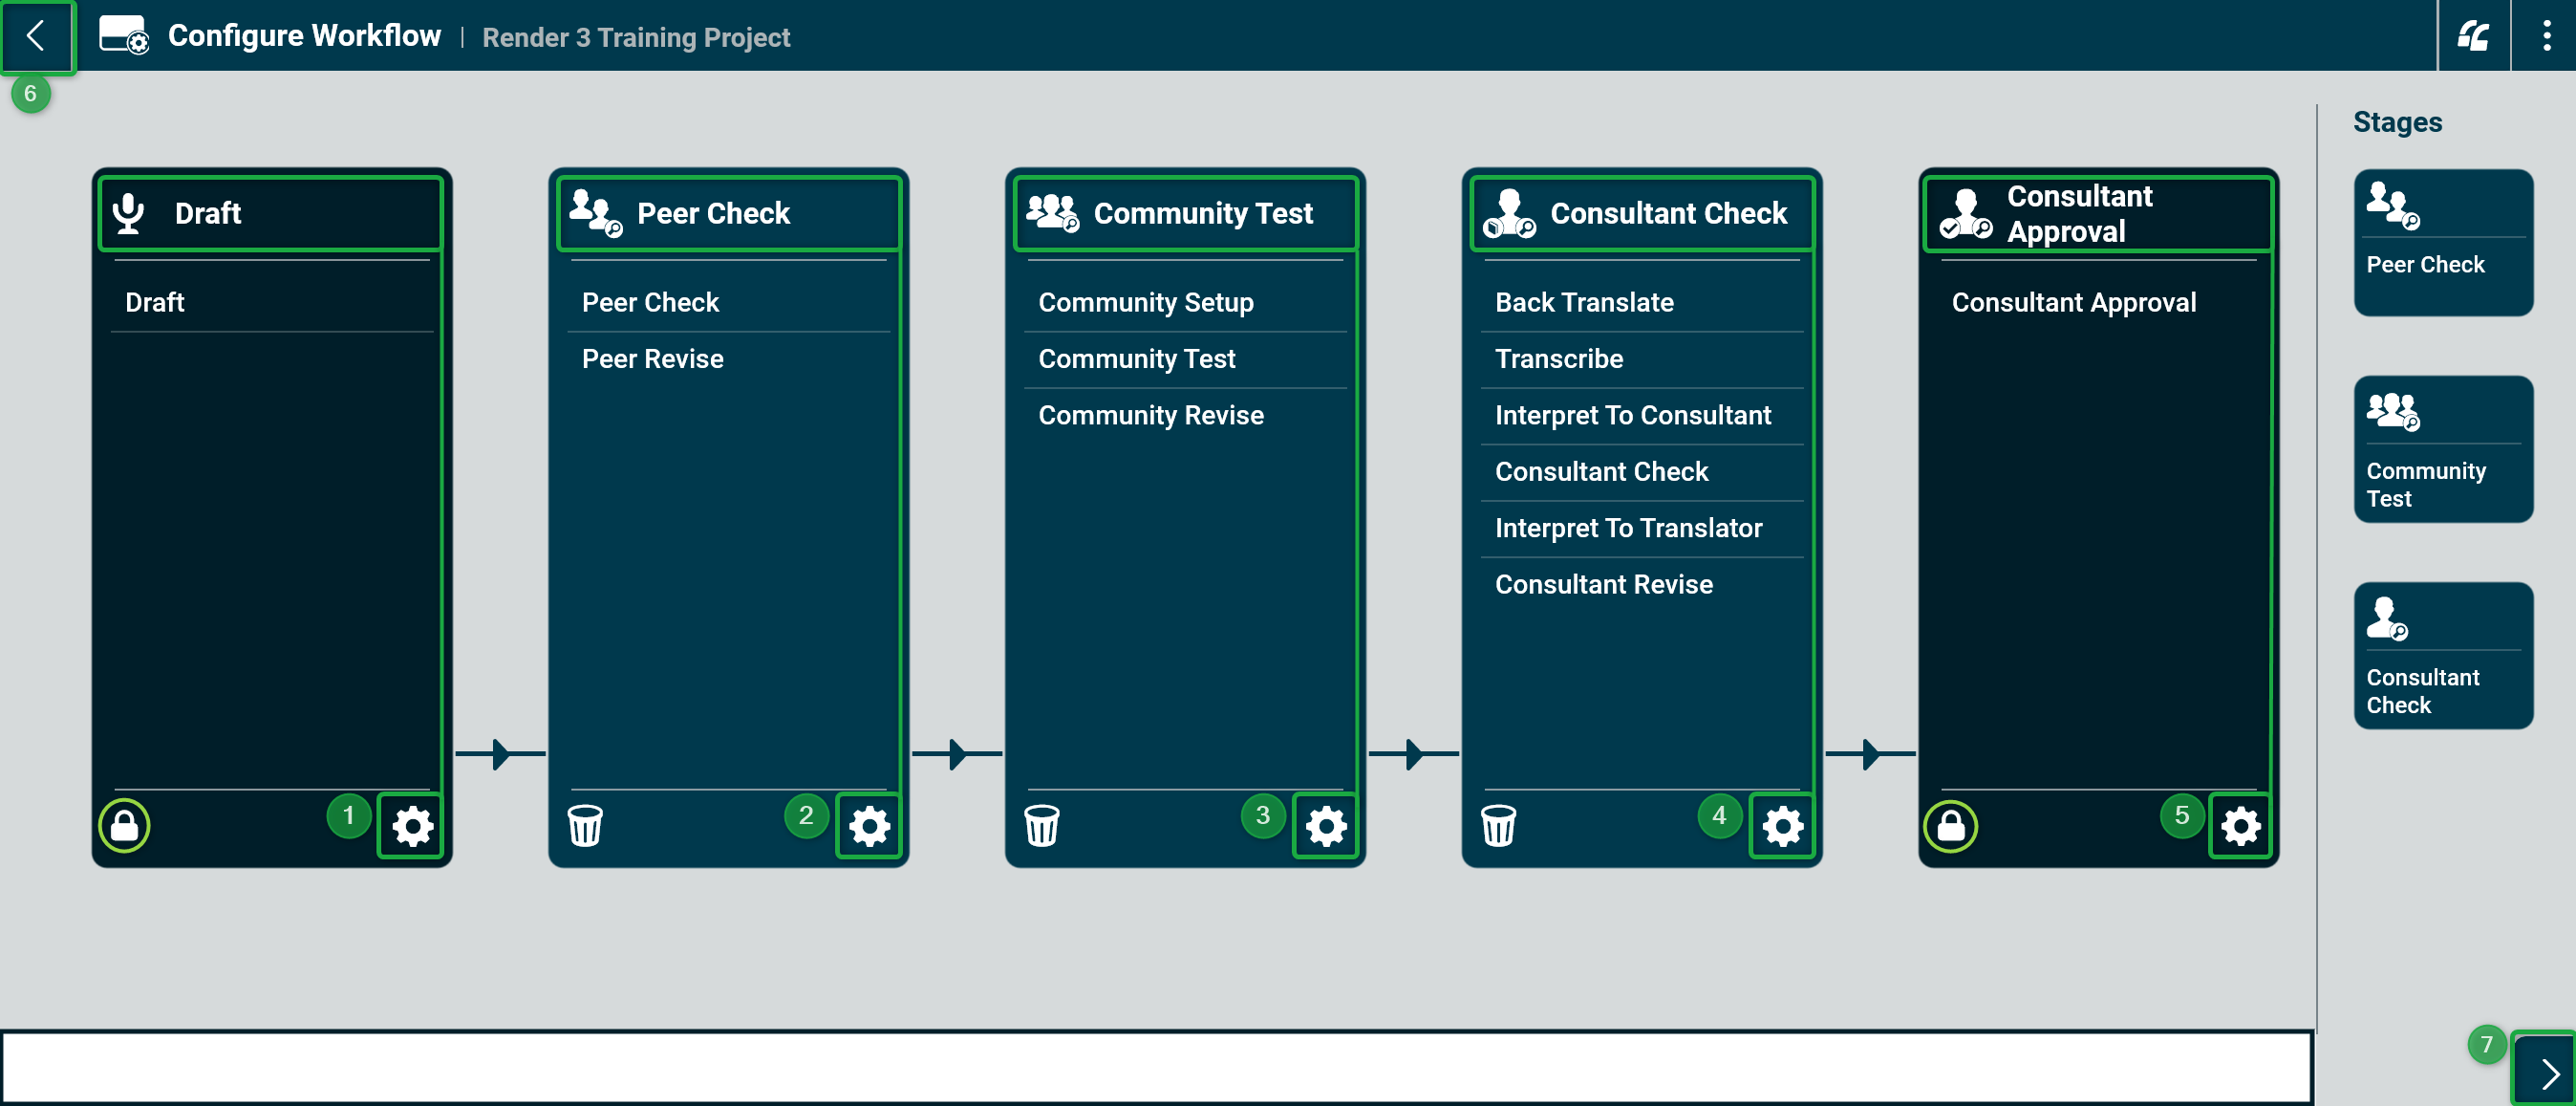The height and width of the screenshot is (1106, 2576).
Task: Go back using the top-left arrow
Action: point(36,36)
